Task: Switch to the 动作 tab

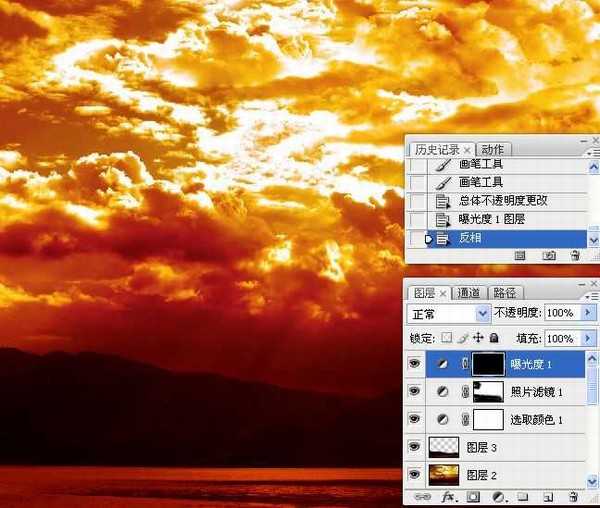Action: (x=493, y=150)
